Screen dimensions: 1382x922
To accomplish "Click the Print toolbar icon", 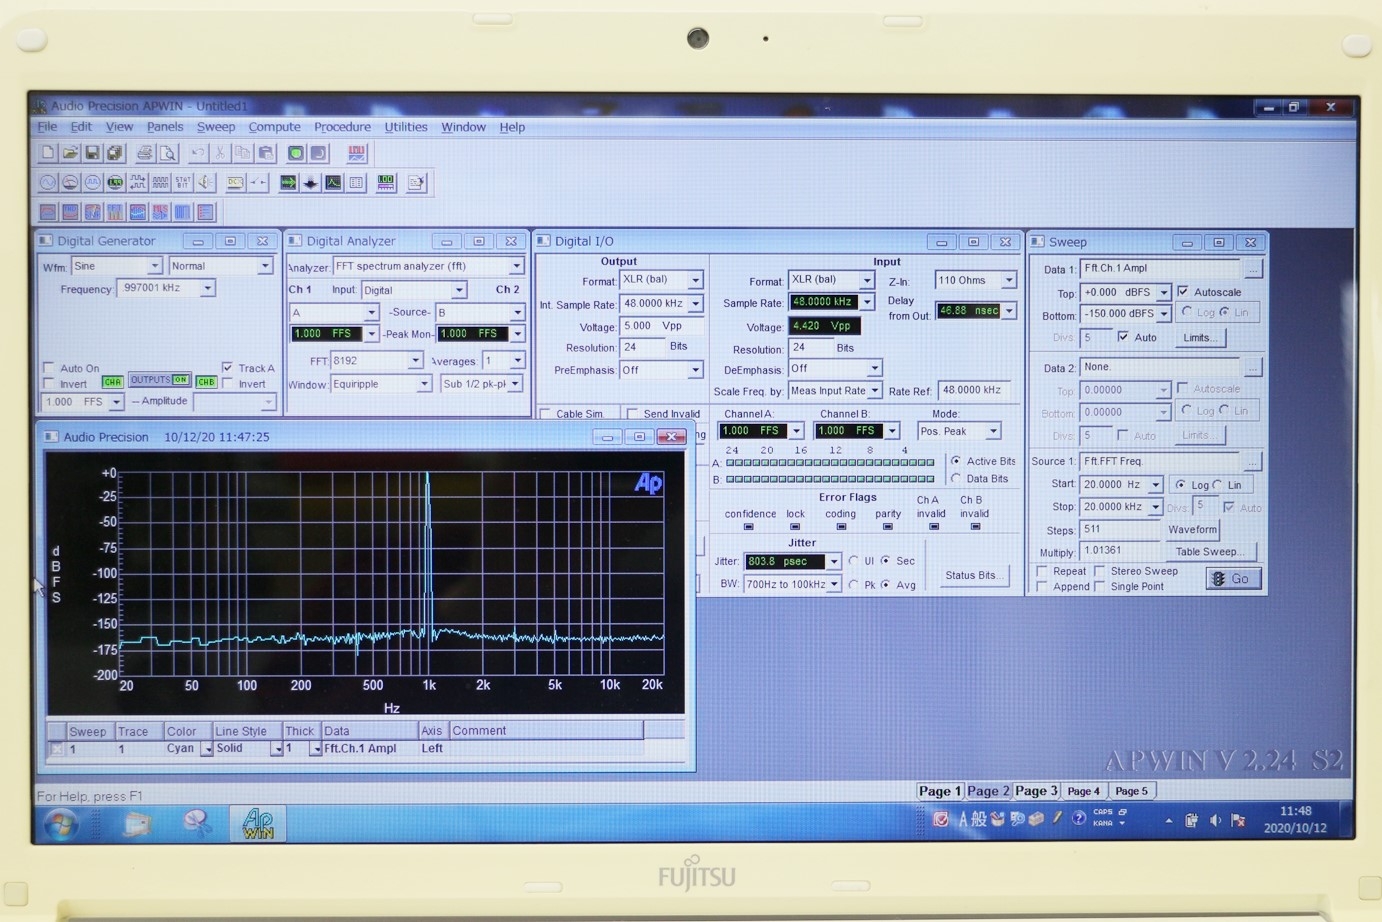I will 145,153.
